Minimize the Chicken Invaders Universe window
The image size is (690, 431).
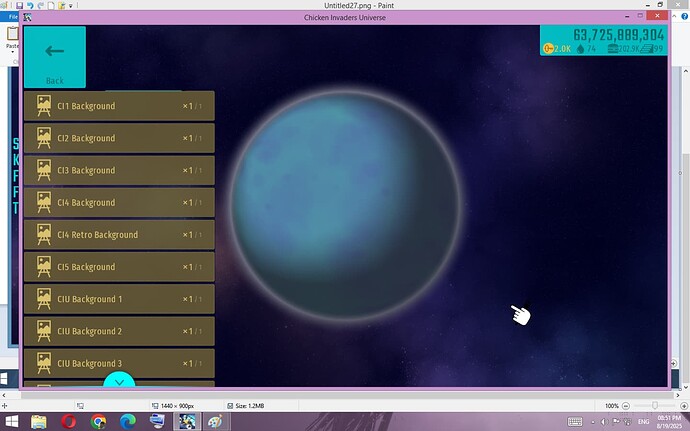tap(627, 16)
